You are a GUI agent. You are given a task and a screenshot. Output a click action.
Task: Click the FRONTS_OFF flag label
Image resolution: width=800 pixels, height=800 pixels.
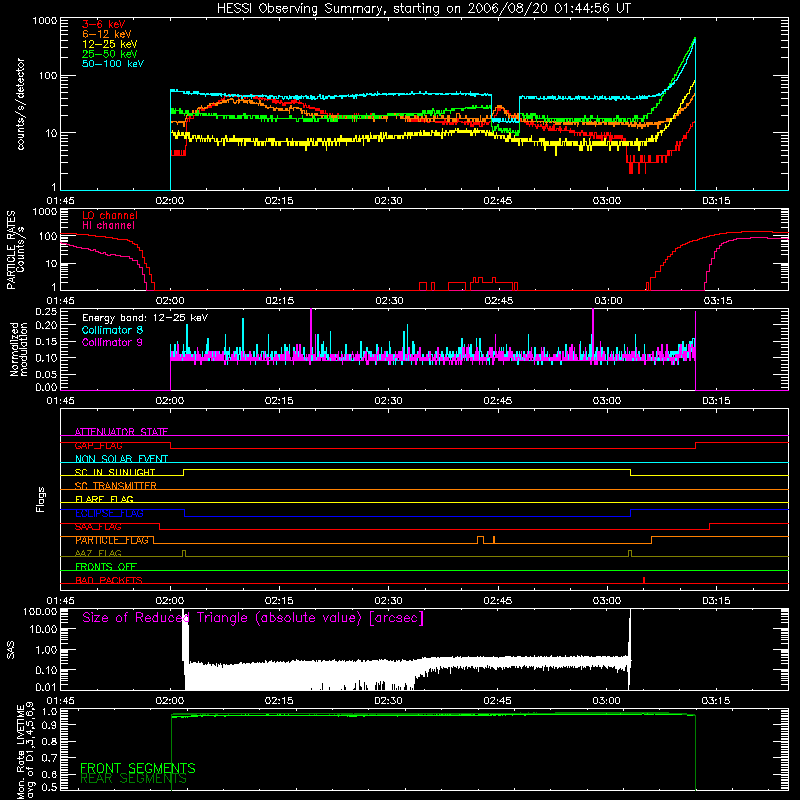pyautogui.click(x=106, y=567)
